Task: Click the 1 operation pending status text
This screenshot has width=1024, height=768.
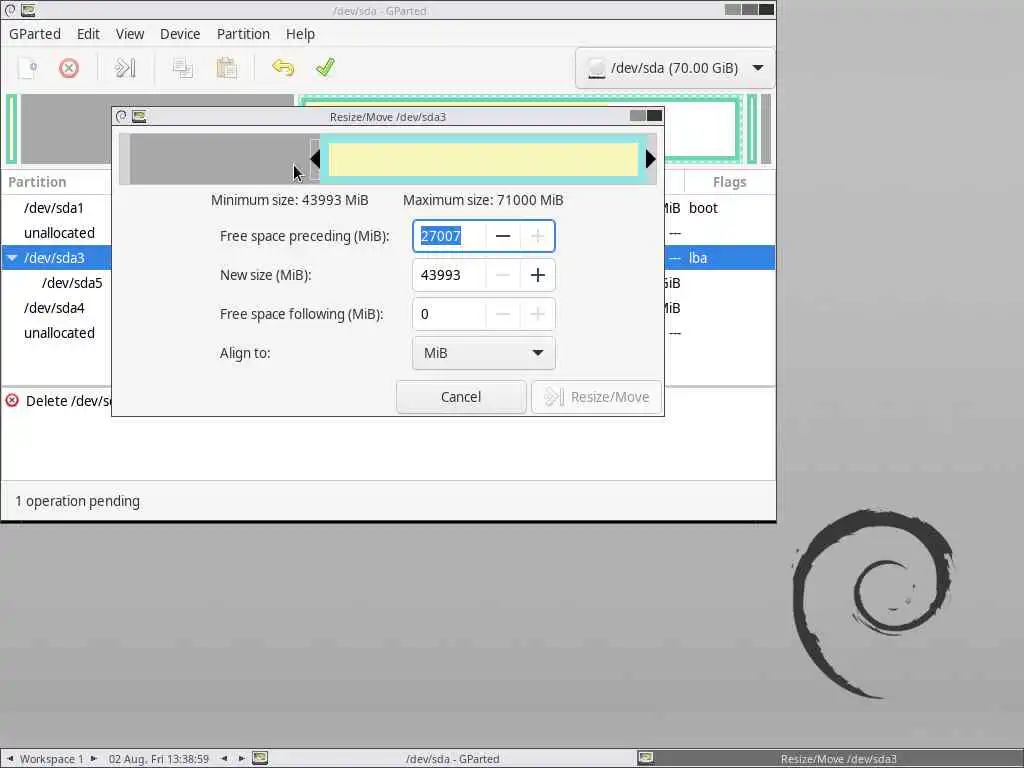Action: pyautogui.click(x=77, y=502)
